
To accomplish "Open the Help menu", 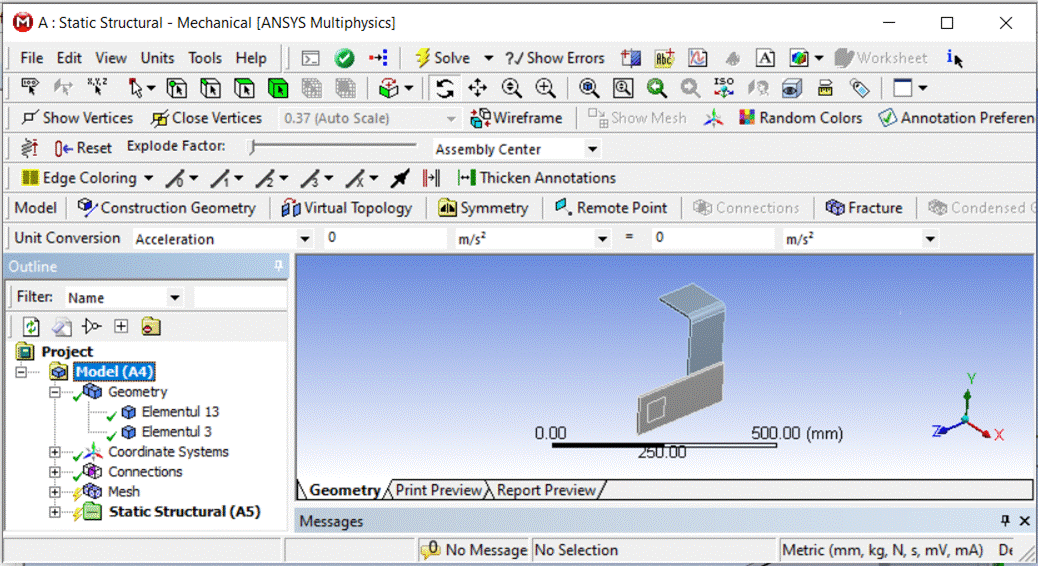I will [x=251, y=58].
